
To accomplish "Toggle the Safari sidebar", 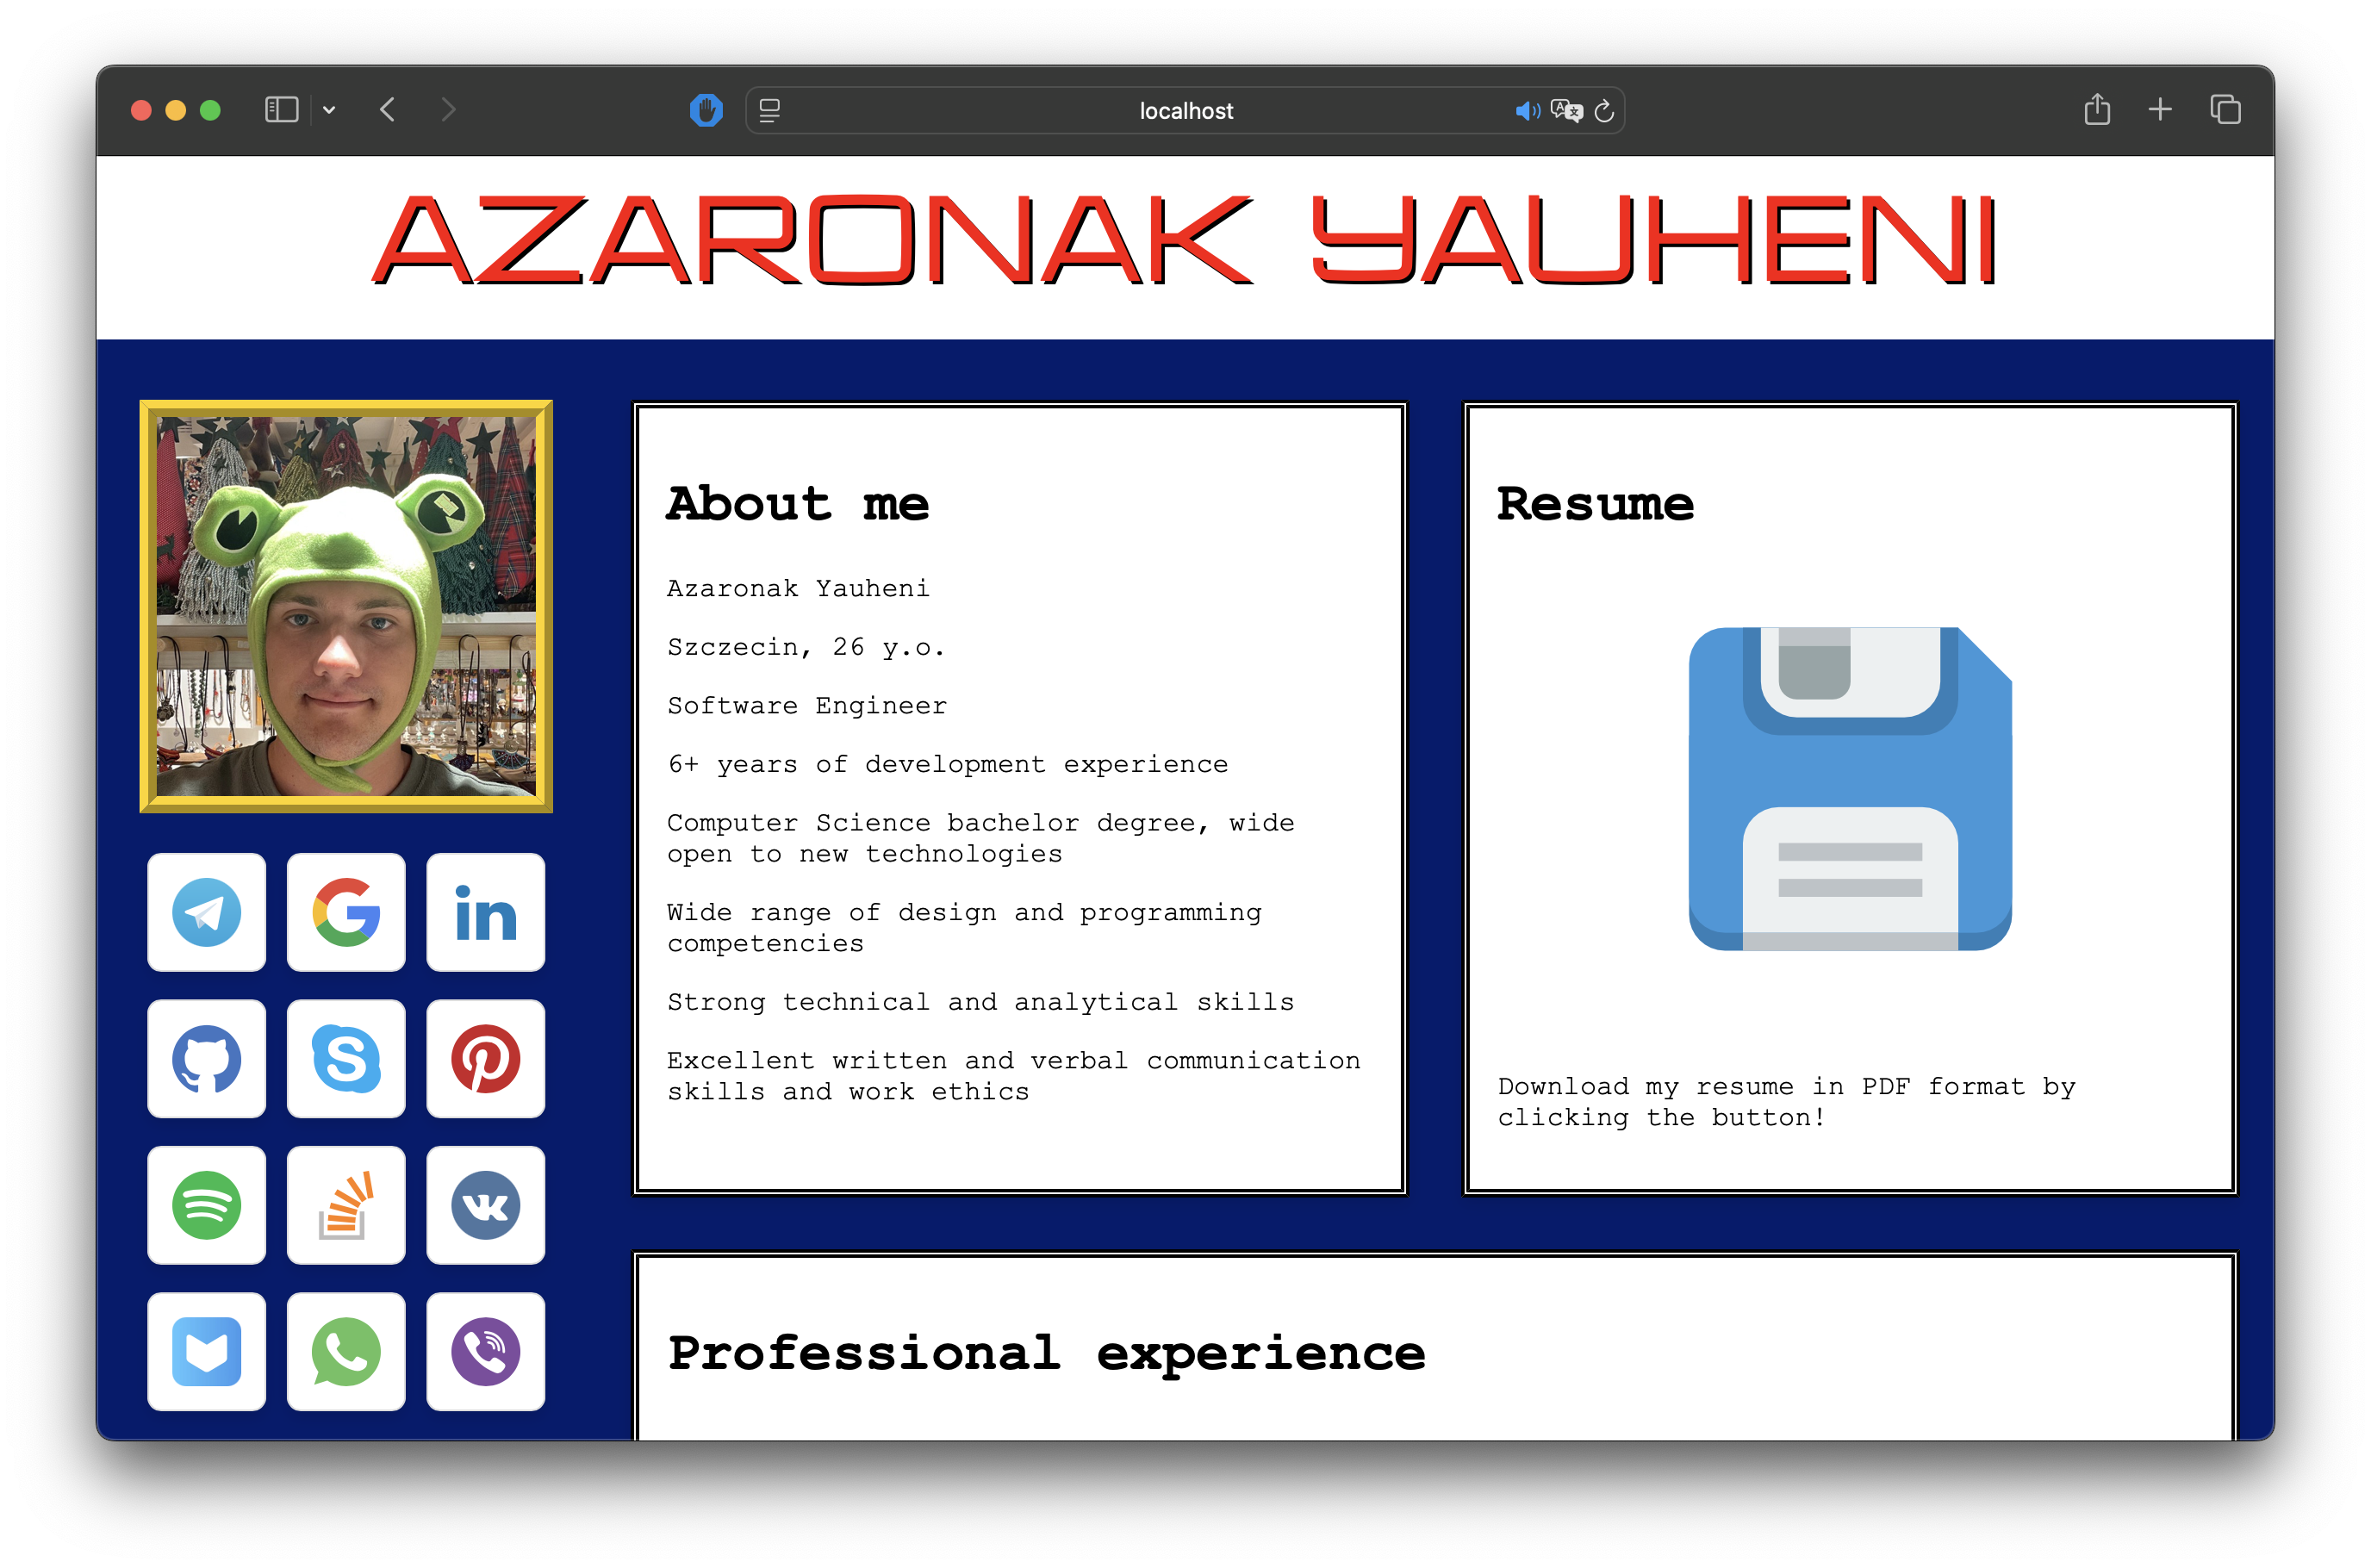I will pyautogui.click(x=281, y=110).
